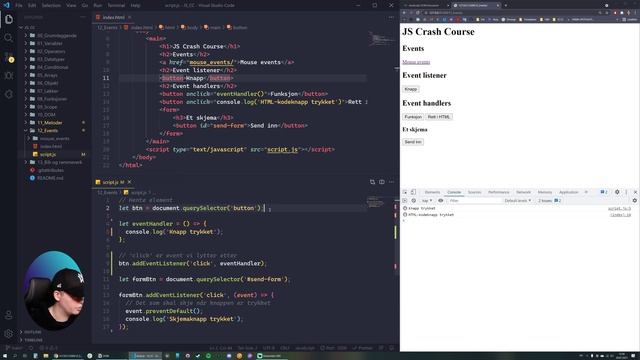Image resolution: width=640 pixels, height=360 pixels.
Task: Open more actions for the script.js editor group
Action: click(x=391, y=182)
